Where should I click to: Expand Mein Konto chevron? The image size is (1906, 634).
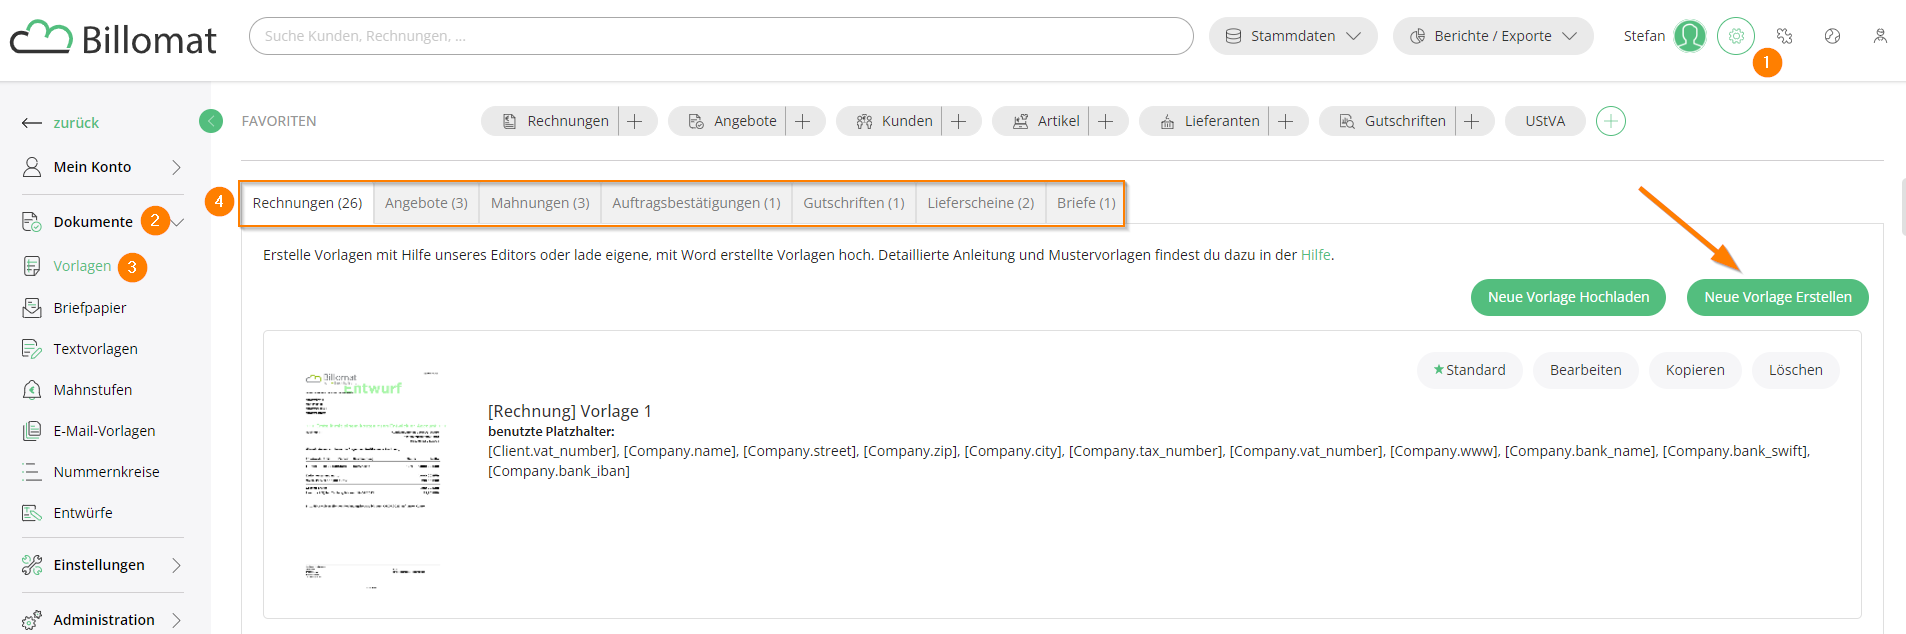(176, 167)
